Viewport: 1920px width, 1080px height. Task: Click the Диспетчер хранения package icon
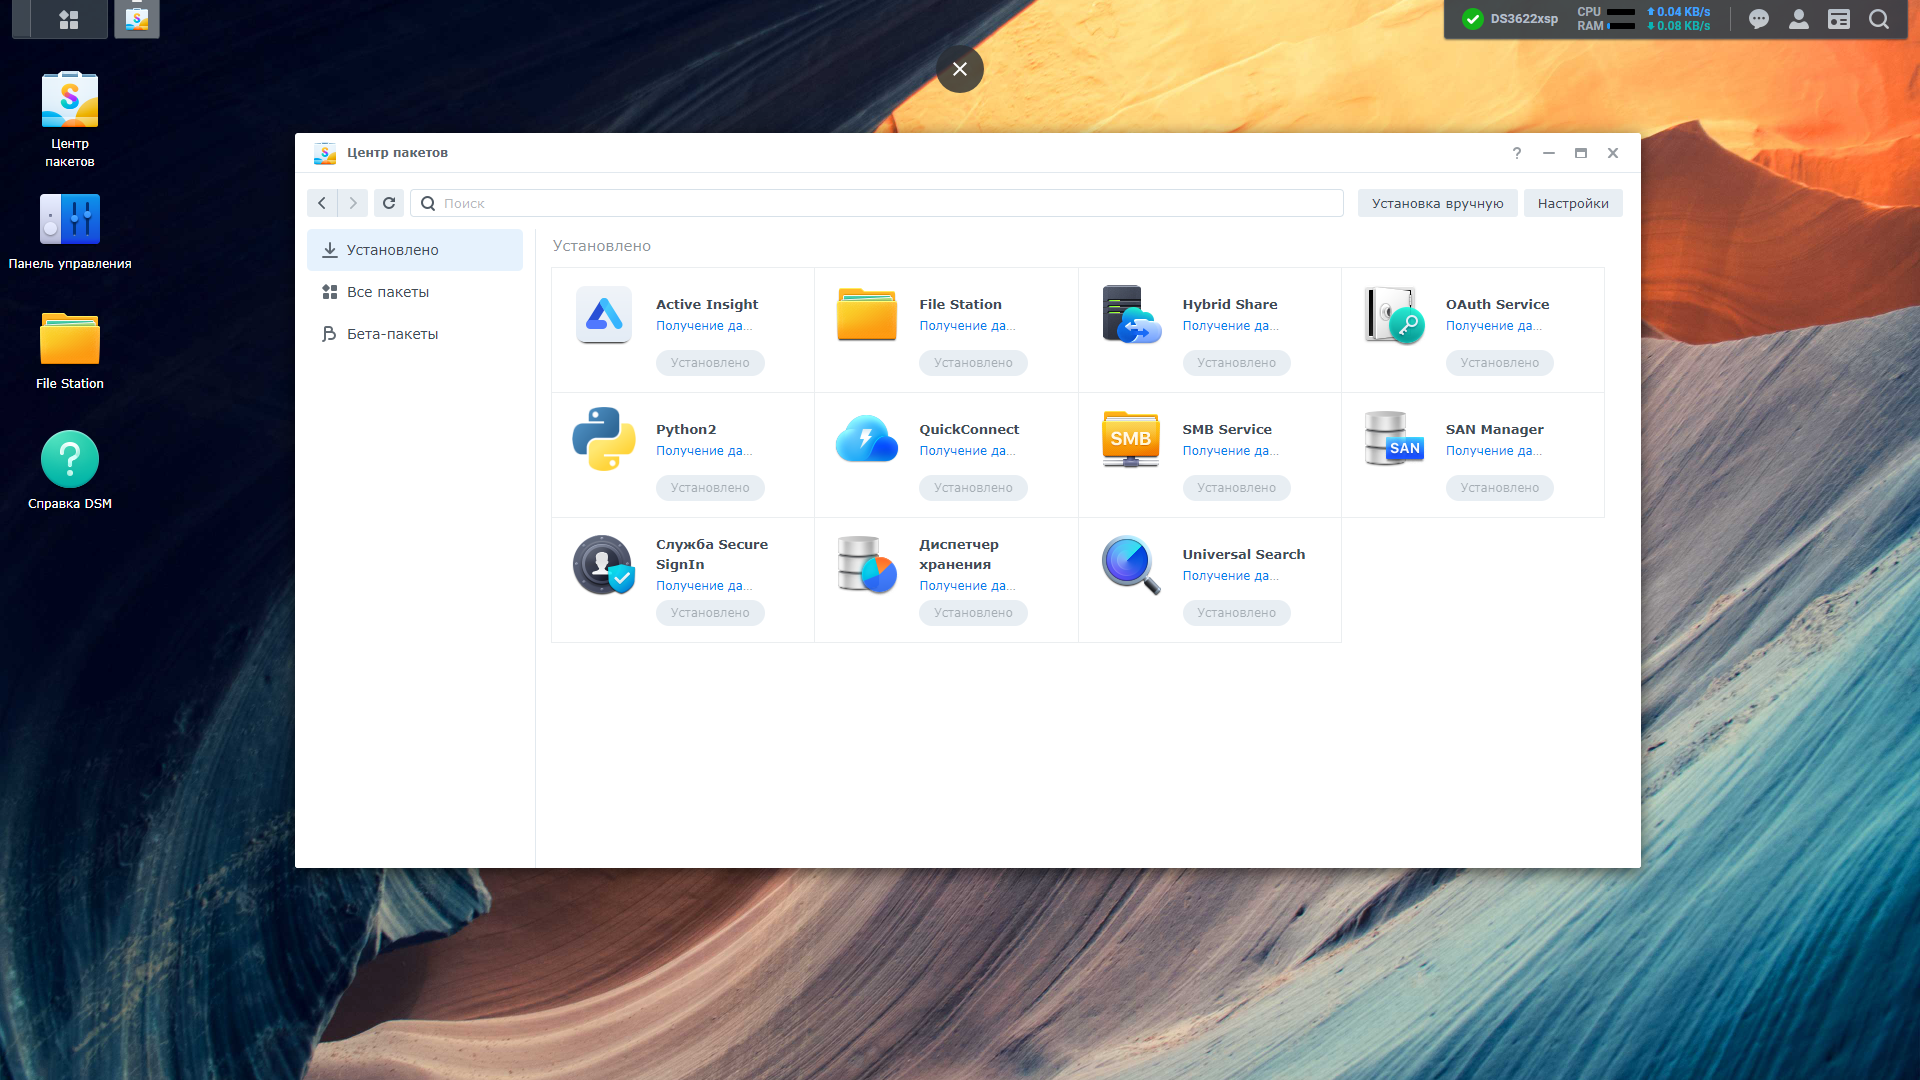[x=867, y=564]
